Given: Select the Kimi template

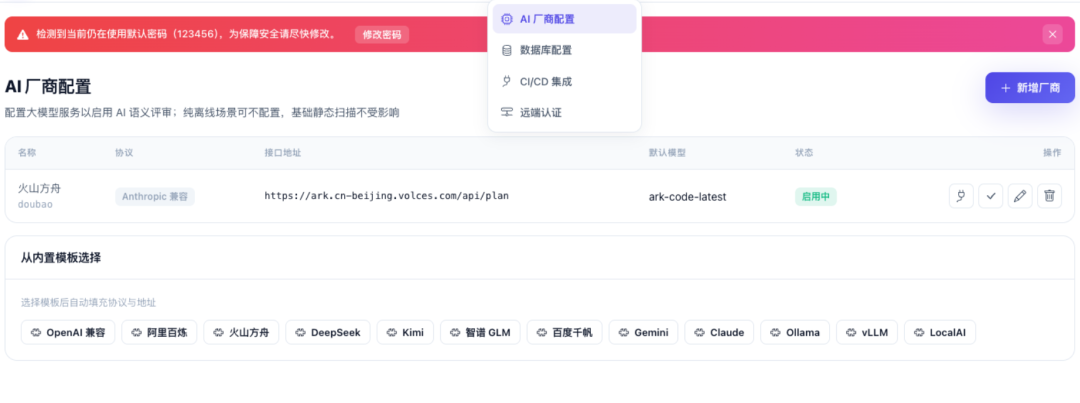Looking at the screenshot, I should click(405, 333).
